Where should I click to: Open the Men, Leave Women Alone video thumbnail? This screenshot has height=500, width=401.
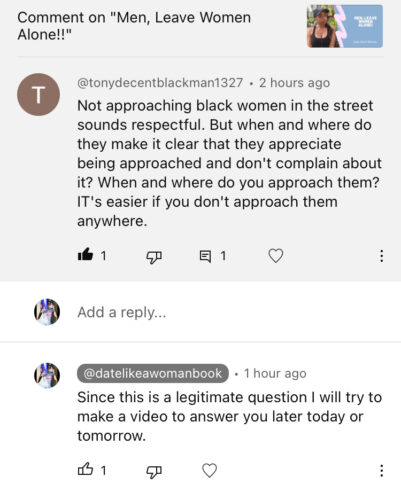pyautogui.click(x=345, y=26)
